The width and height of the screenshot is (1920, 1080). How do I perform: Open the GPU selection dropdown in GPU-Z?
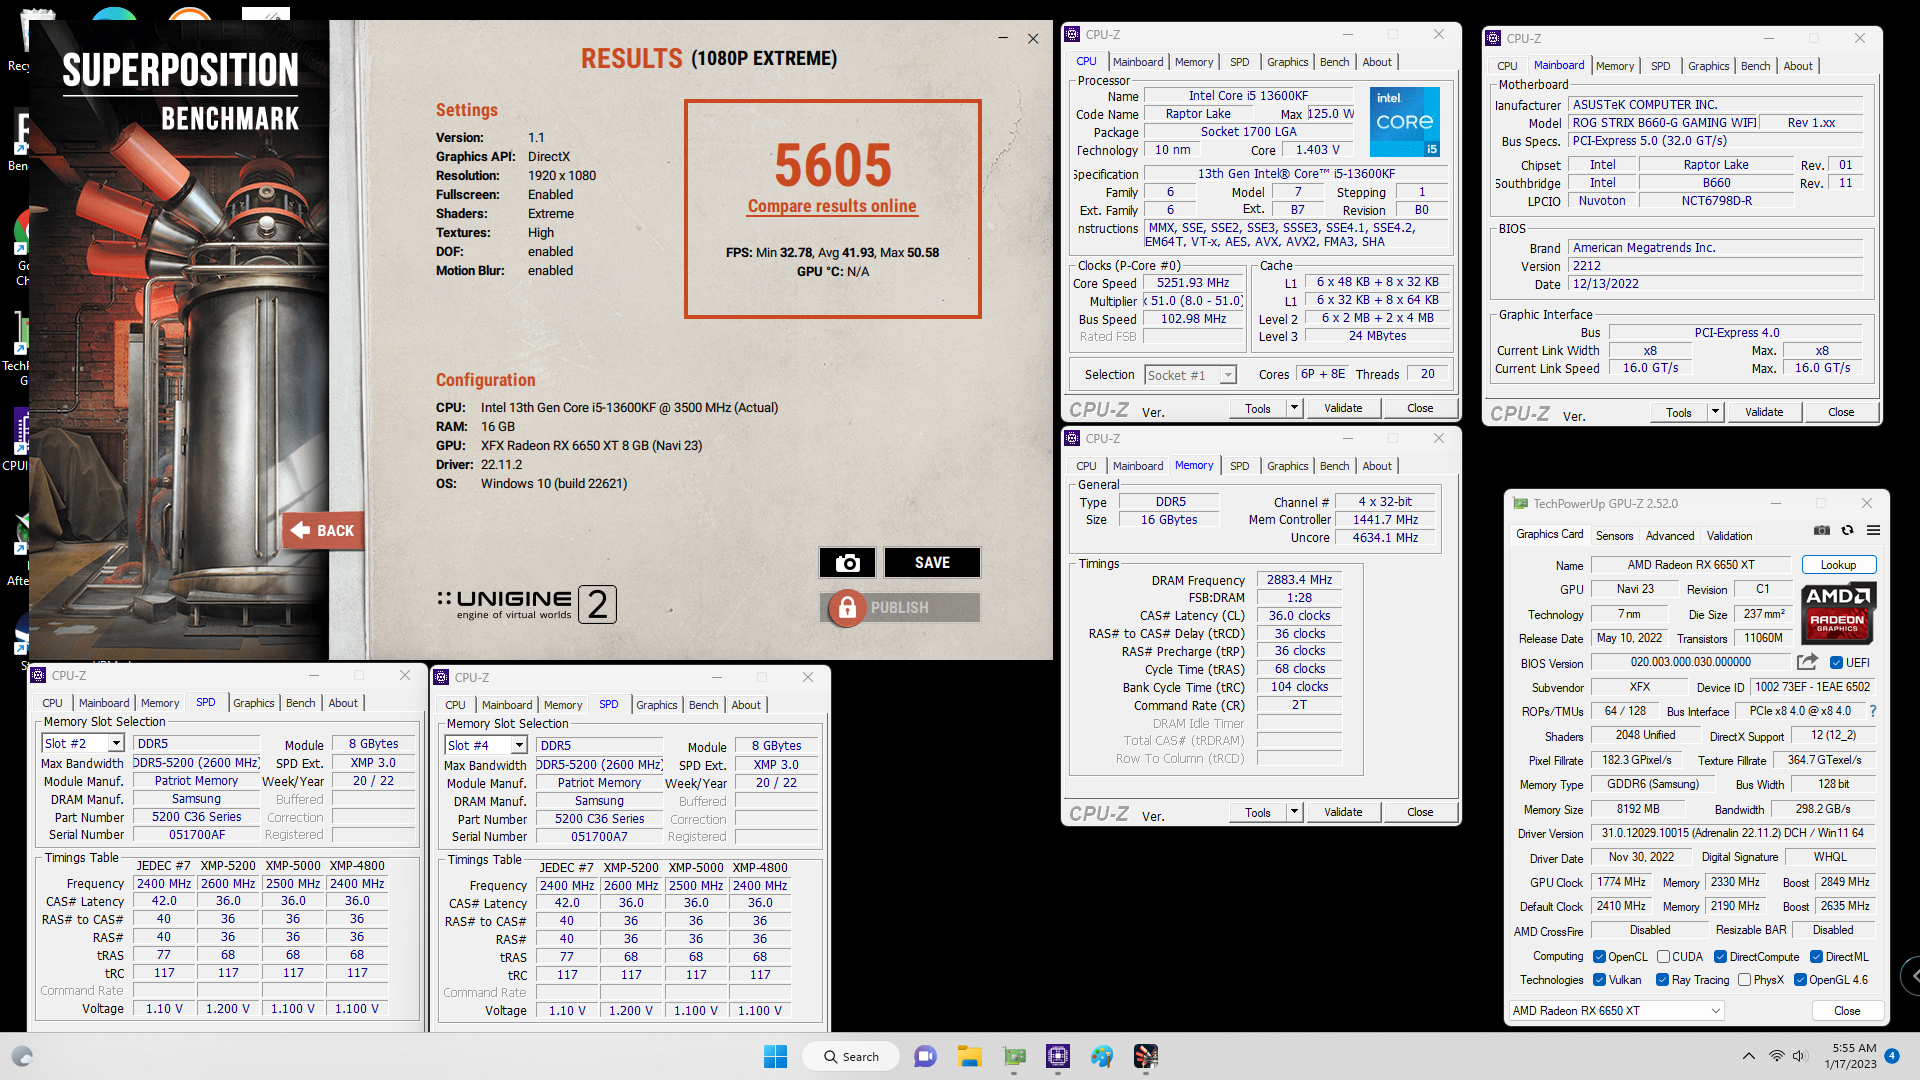pos(1617,1011)
